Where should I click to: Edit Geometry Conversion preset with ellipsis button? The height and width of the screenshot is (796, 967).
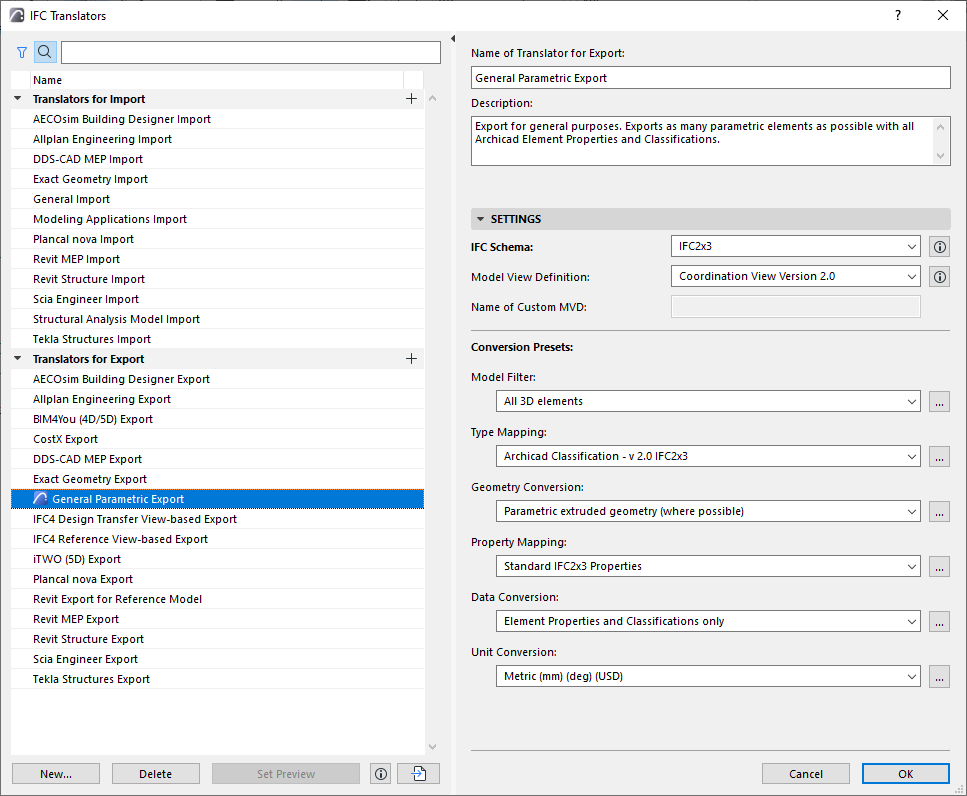point(939,511)
